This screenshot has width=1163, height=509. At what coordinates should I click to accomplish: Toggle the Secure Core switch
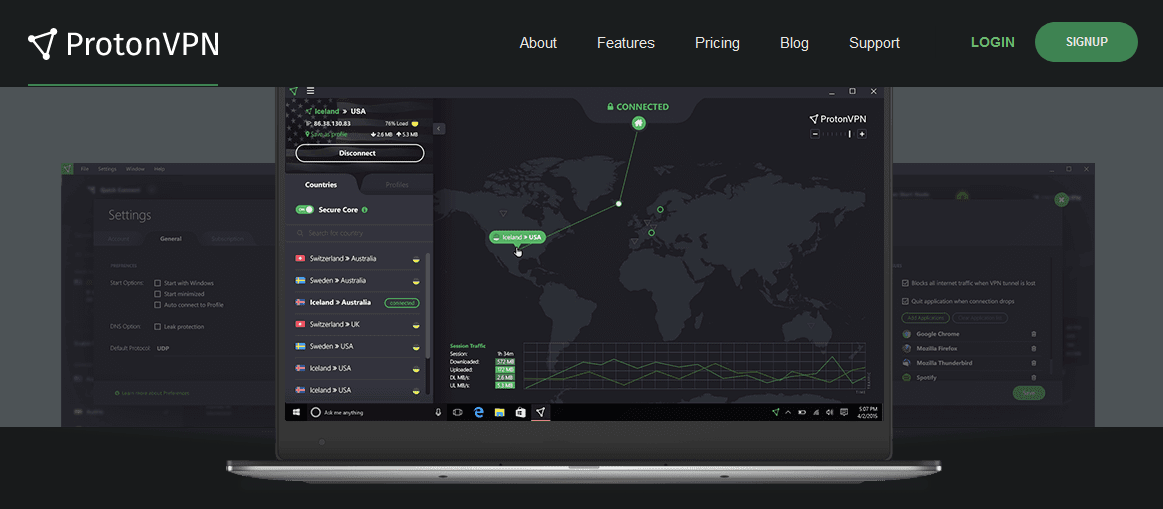pos(305,210)
